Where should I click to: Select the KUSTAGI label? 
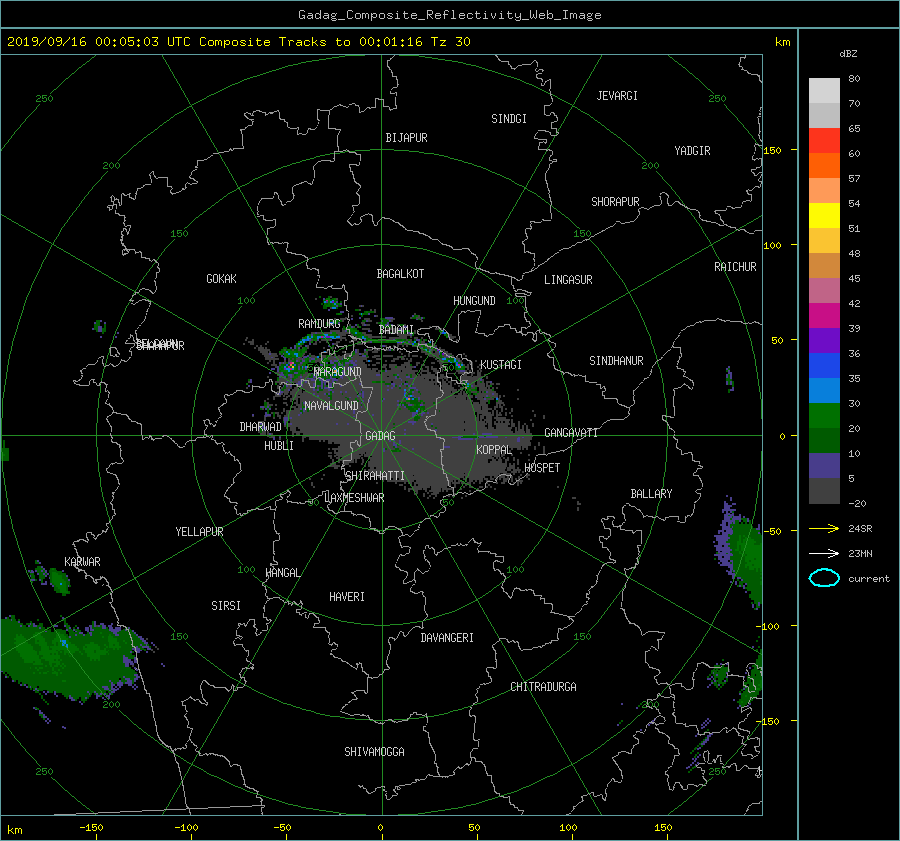pos(501,365)
